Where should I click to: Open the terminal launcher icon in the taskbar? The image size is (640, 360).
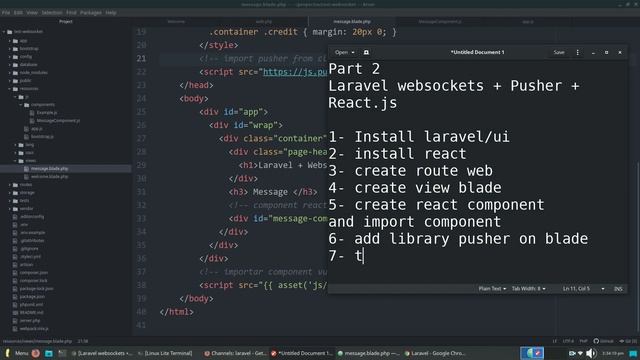[62, 353]
